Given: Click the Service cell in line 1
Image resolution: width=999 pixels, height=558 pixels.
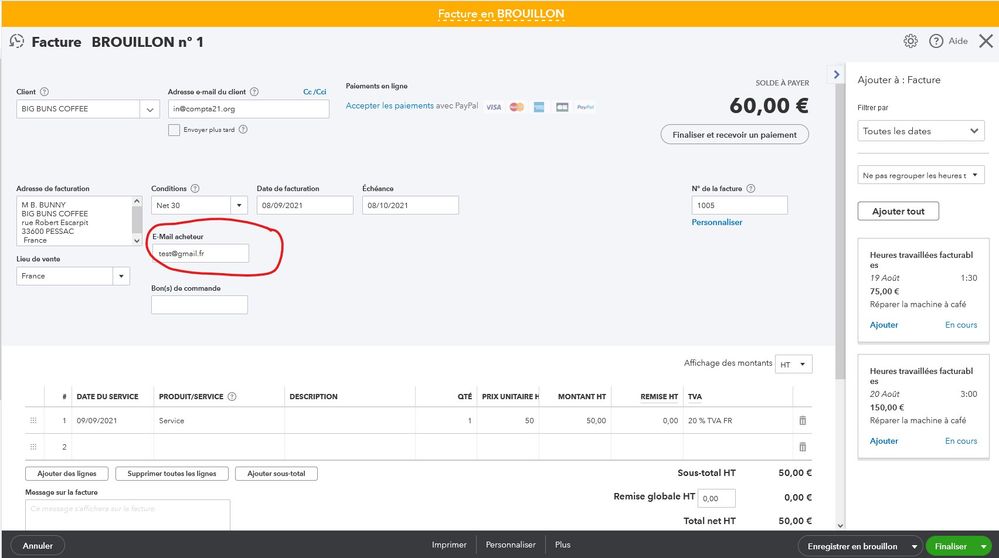Looking at the screenshot, I should [x=219, y=420].
